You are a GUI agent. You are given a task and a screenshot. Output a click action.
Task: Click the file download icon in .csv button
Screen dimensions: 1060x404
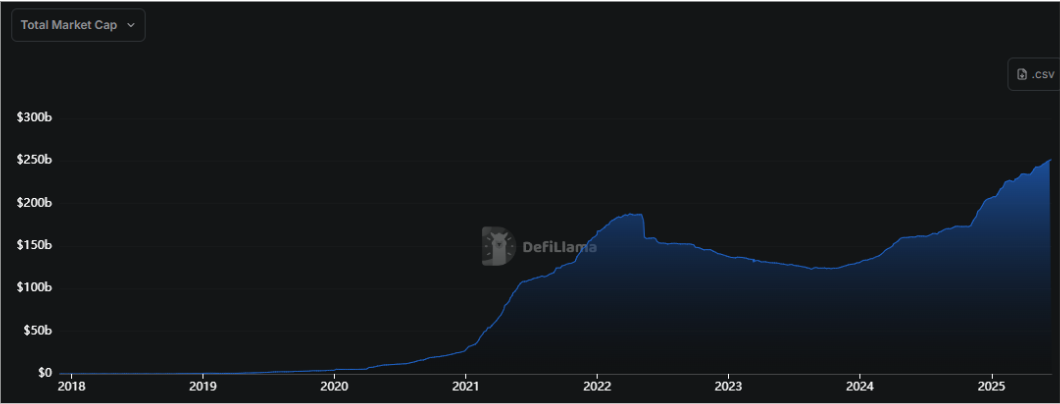click(1021, 74)
